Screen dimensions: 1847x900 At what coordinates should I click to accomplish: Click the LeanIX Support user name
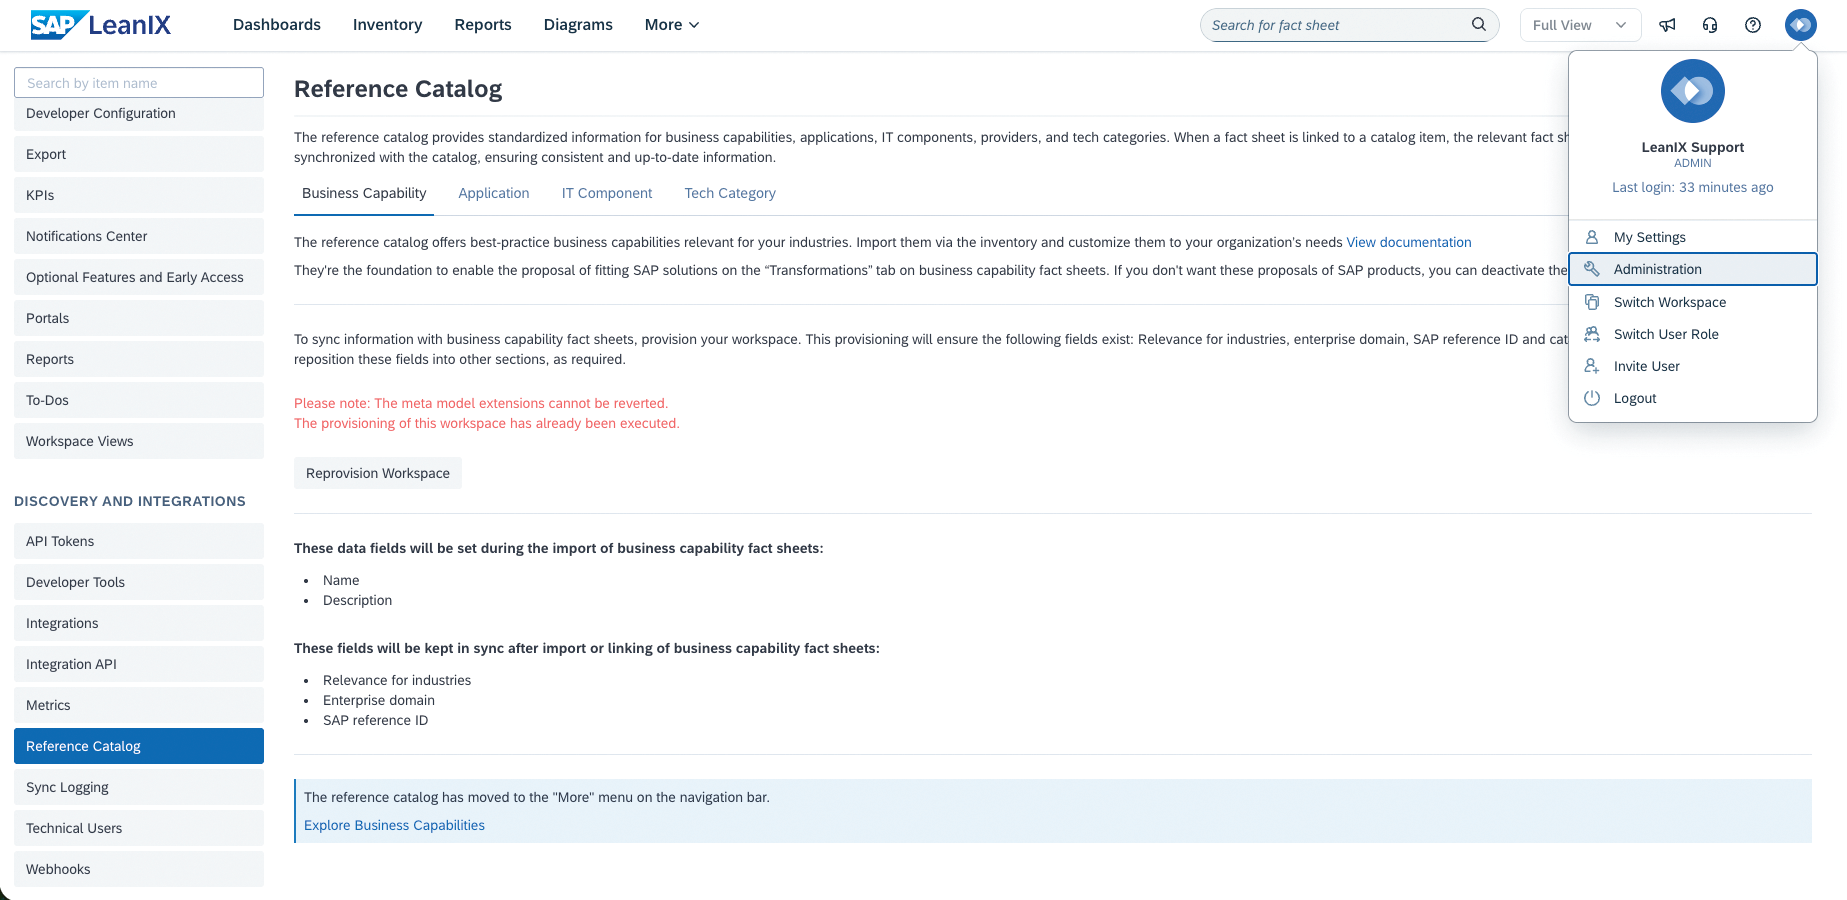pyautogui.click(x=1693, y=147)
